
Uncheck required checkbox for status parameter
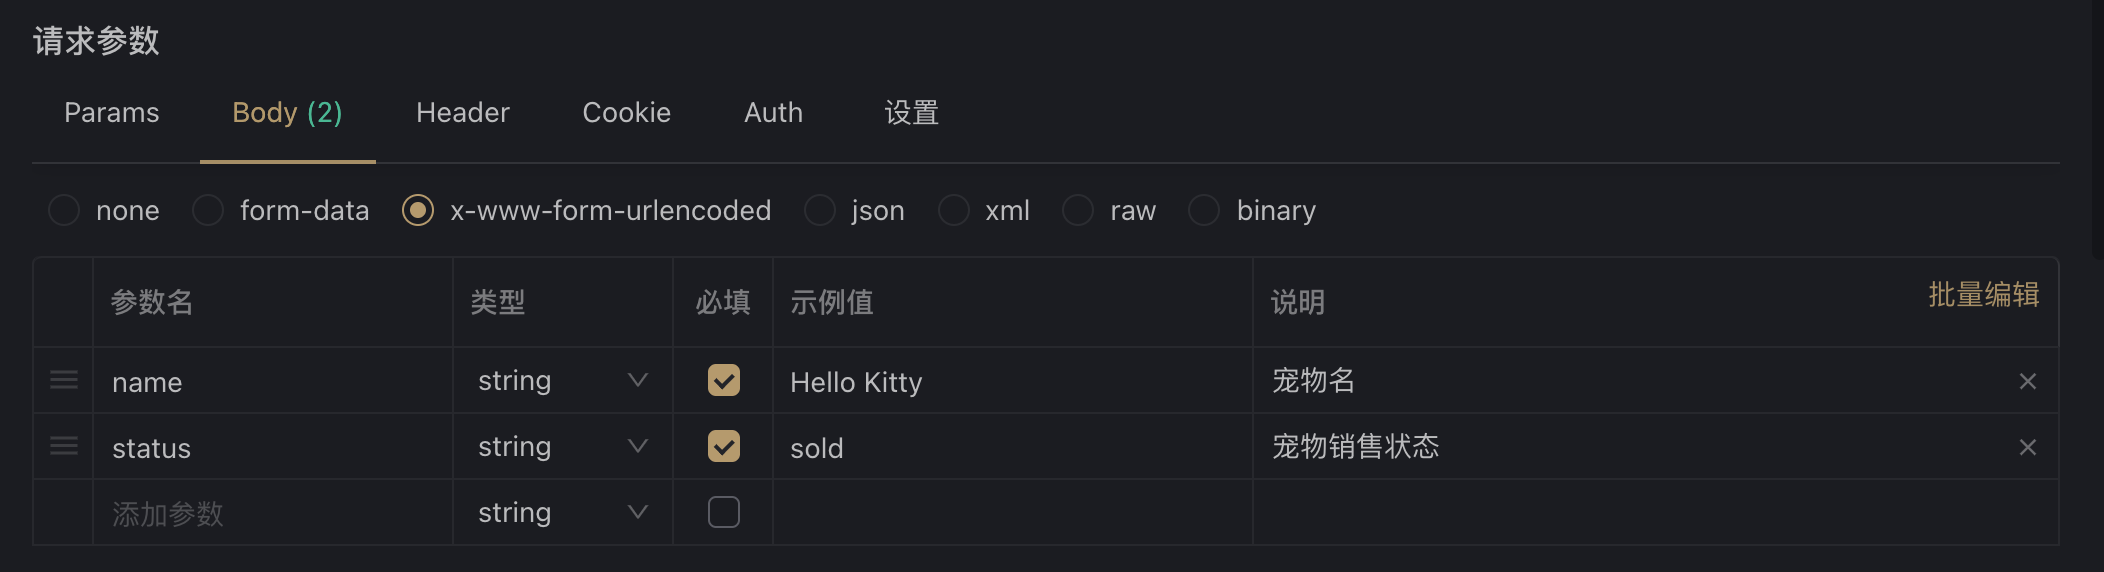pos(723,446)
